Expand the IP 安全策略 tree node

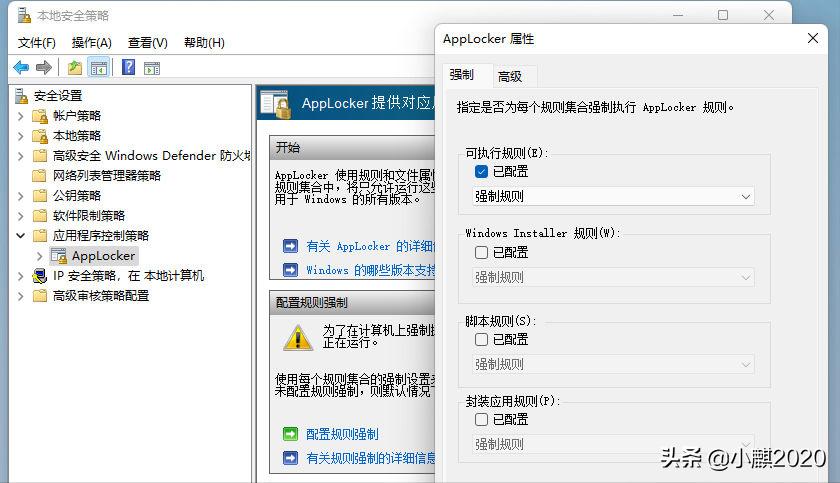click(x=20, y=276)
